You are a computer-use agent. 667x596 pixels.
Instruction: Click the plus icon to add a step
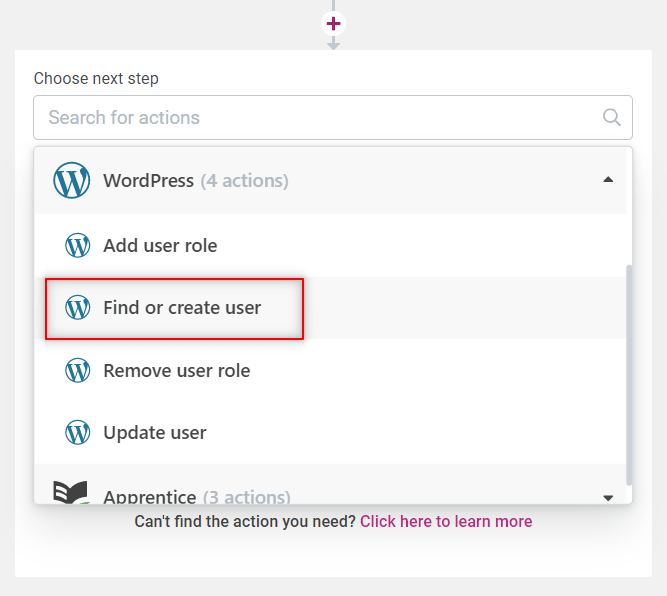pyautogui.click(x=333, y=23)
